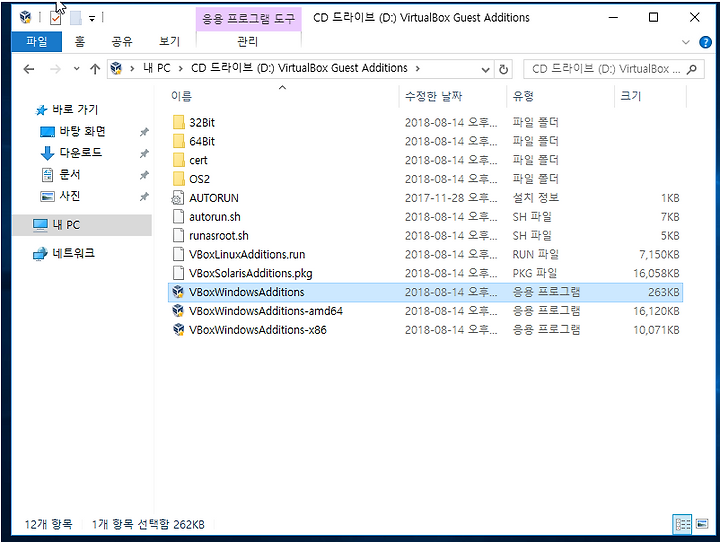Go up one folder level
This screenshot has width=720, height=542.
(x=95, y=69)
